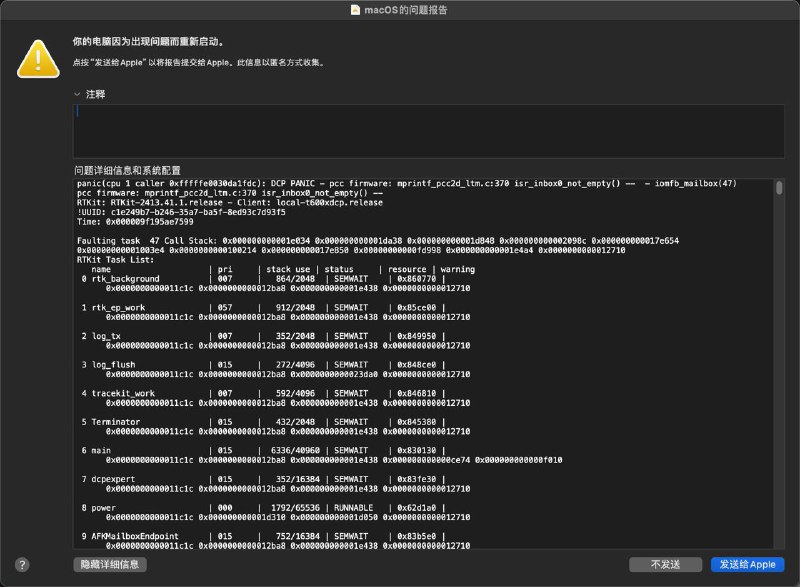800x587 pixels.
Task: Click the tracekit_work task row
Action: [263, 393]
